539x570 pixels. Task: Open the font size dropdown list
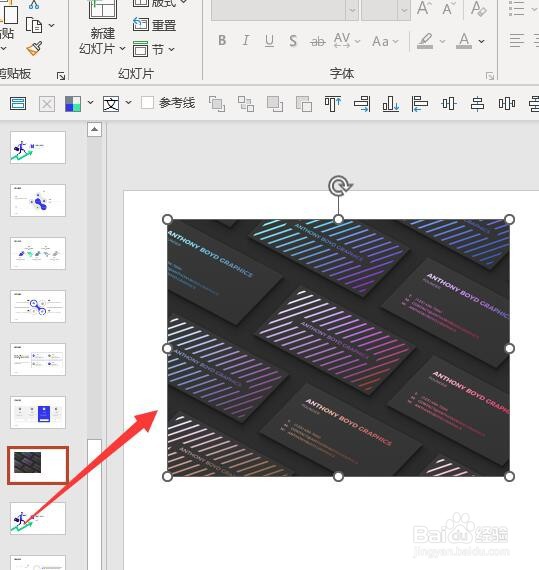tap(404, 10)
